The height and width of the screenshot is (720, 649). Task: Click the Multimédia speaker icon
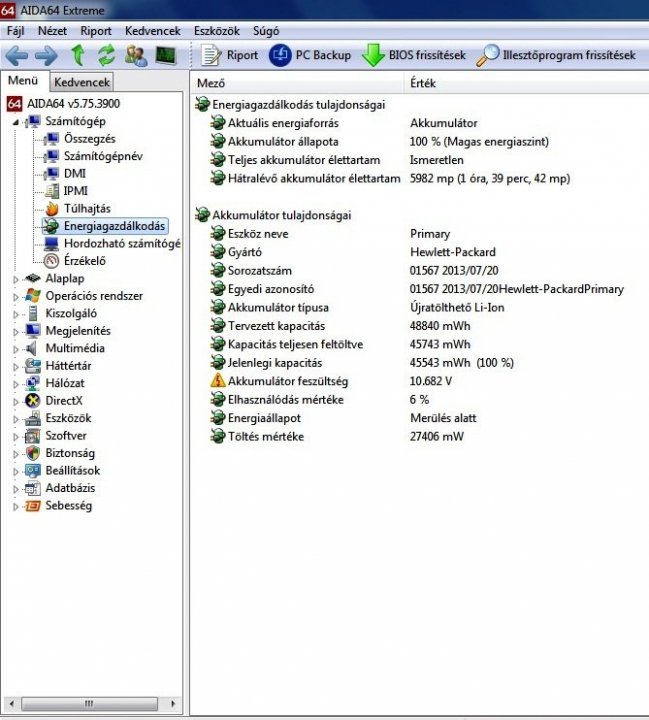coord(32,348)
